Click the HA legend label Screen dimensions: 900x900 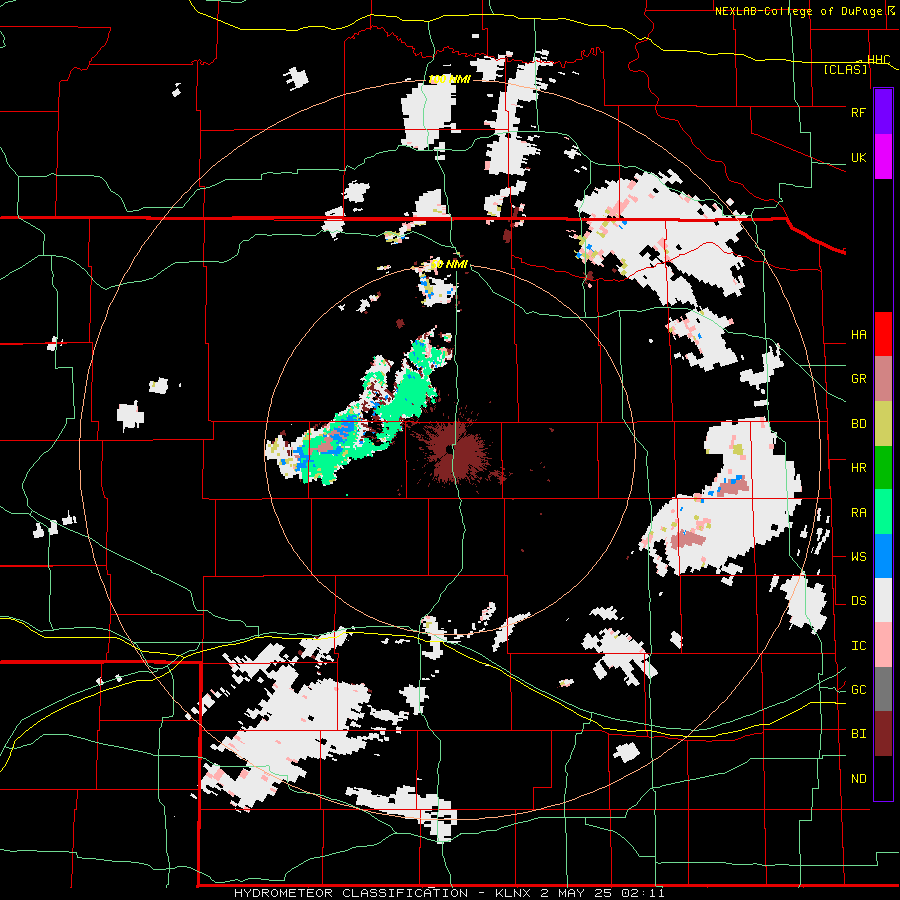tap(858, 334)
